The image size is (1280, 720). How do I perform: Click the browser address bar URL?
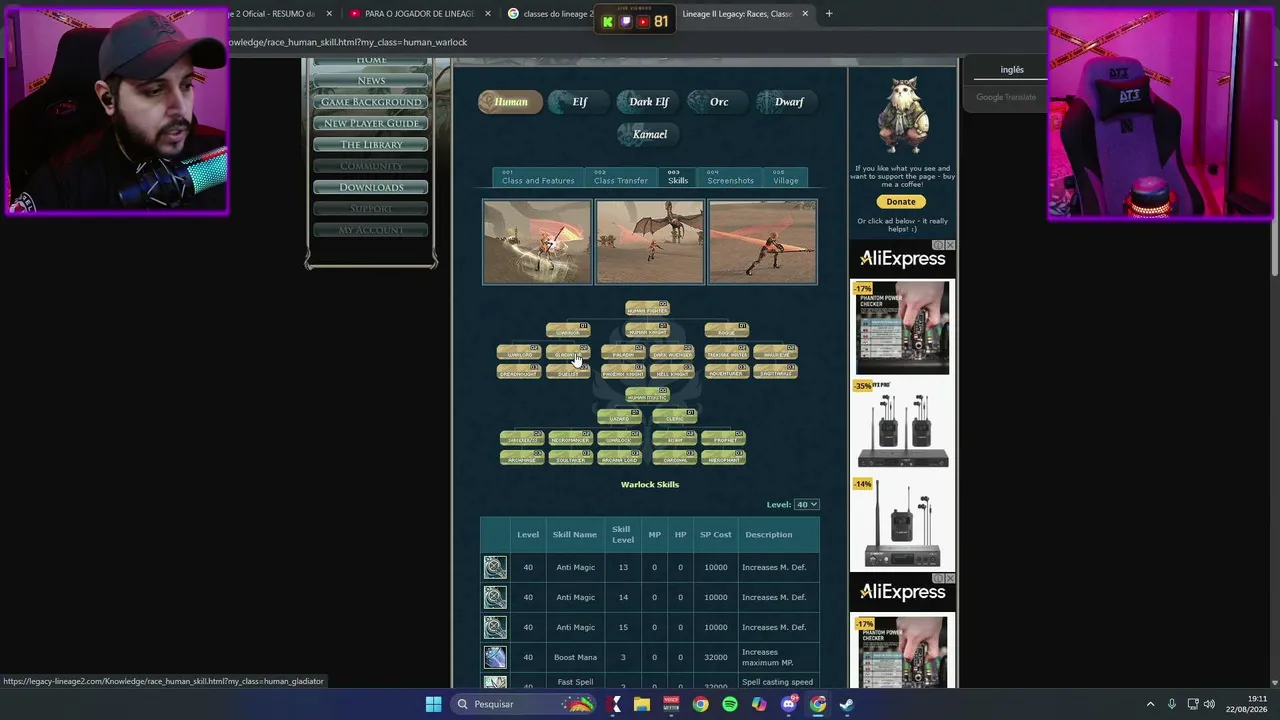(348, 42)
